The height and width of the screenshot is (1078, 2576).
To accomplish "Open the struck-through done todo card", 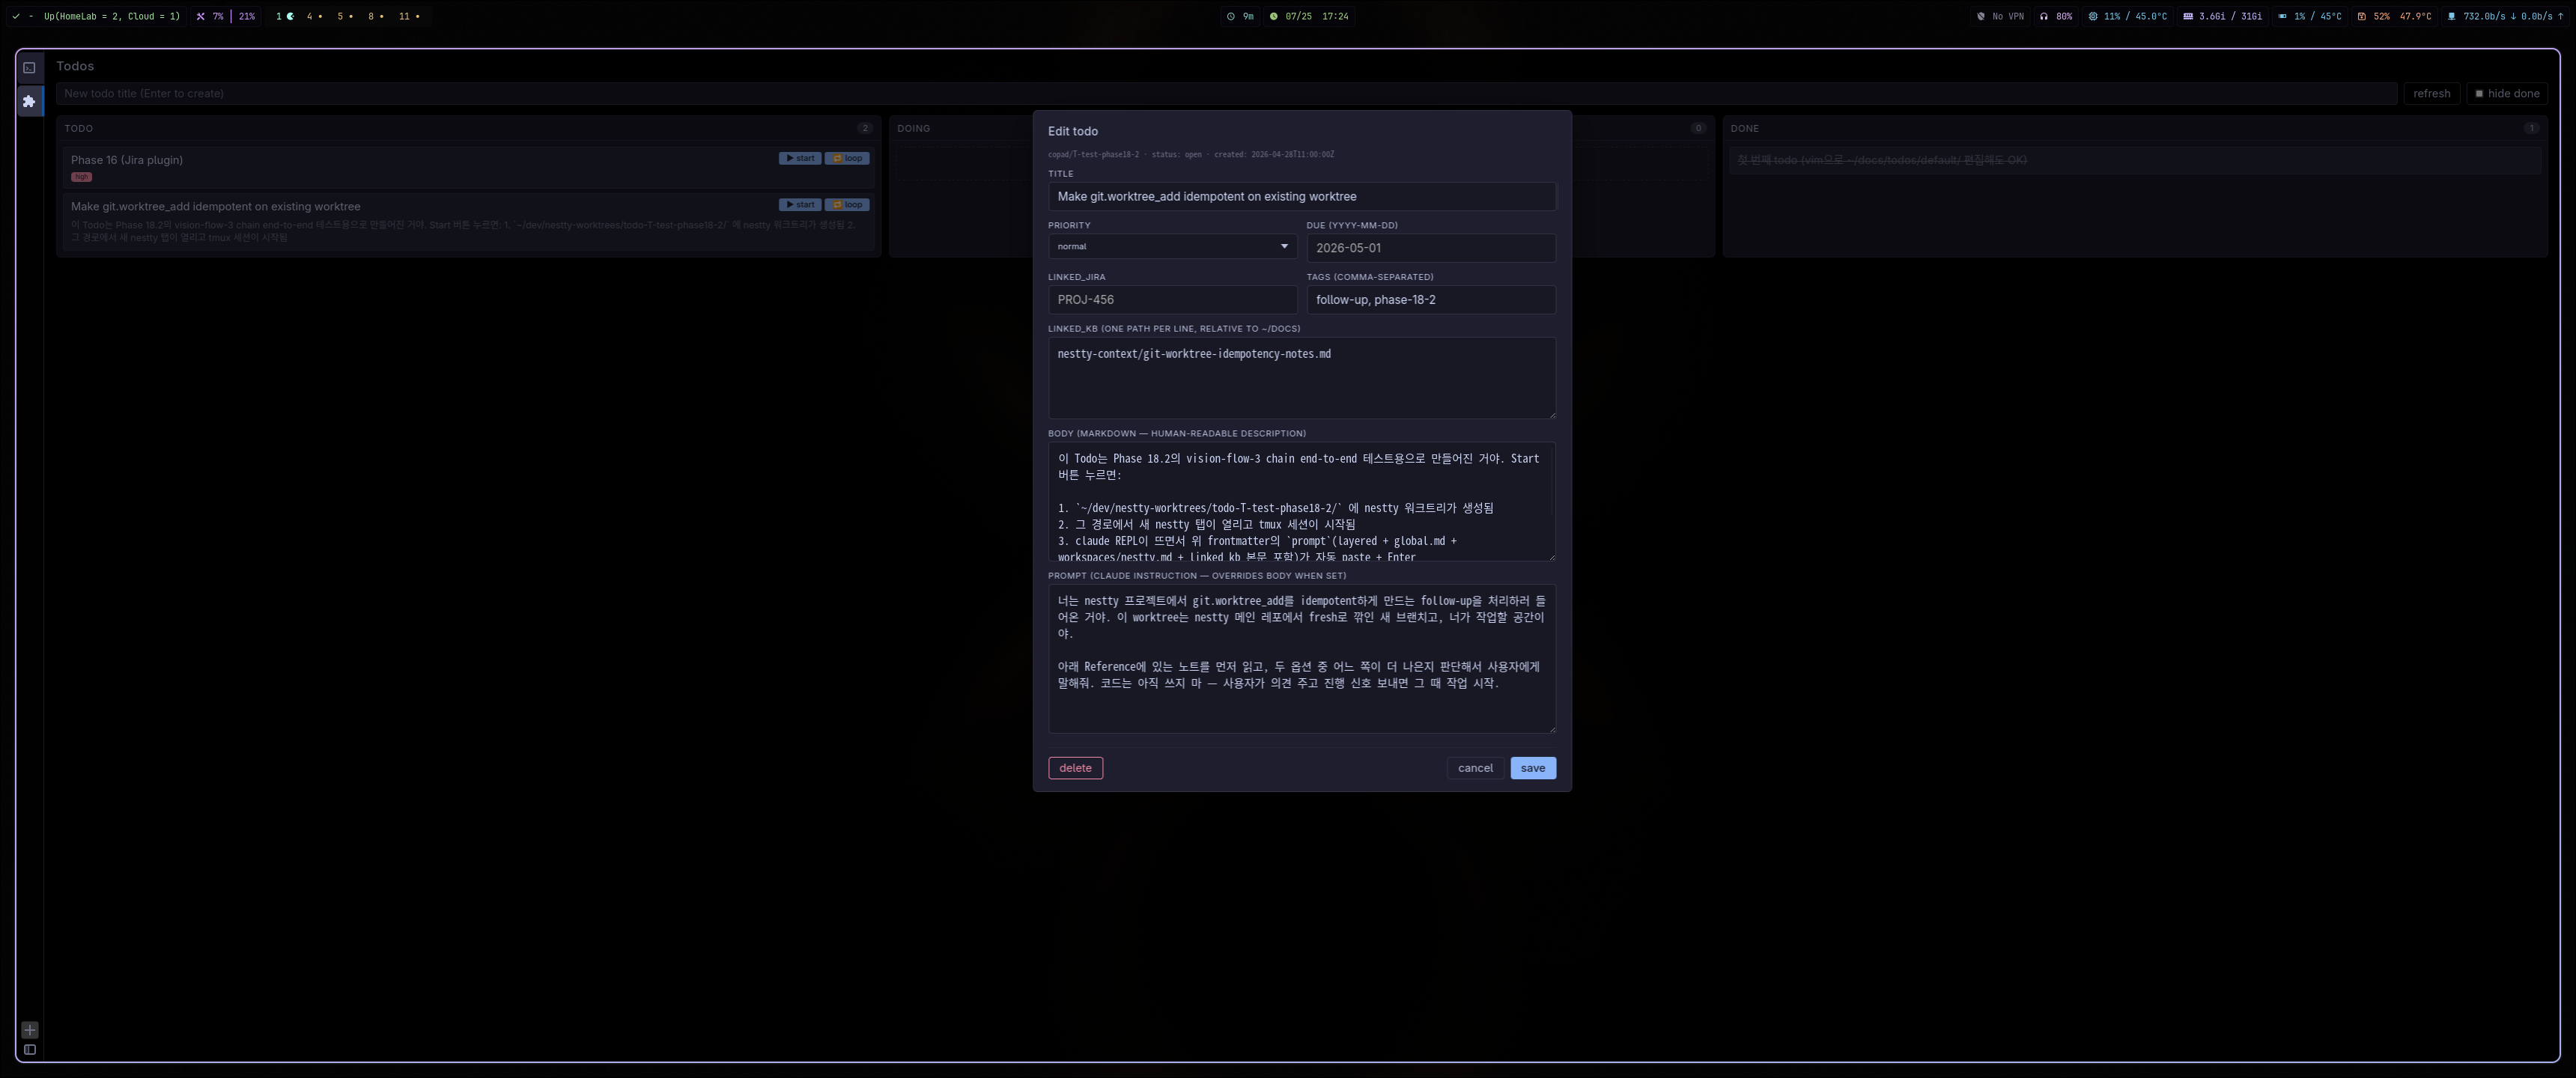I will click(x=2134, y=160).
